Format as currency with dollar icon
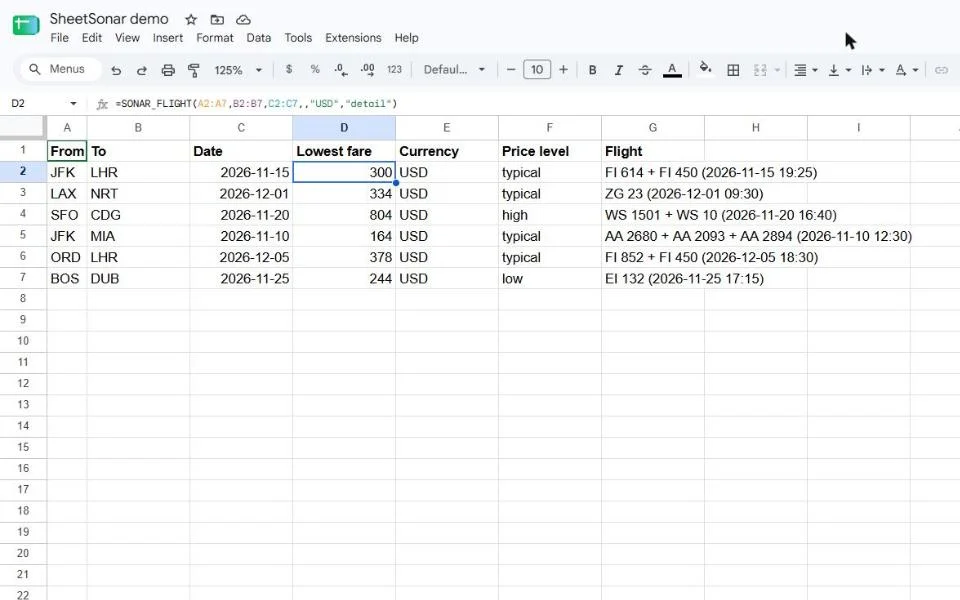The height and width of the screenshot is (600, 960). [289, 69]
